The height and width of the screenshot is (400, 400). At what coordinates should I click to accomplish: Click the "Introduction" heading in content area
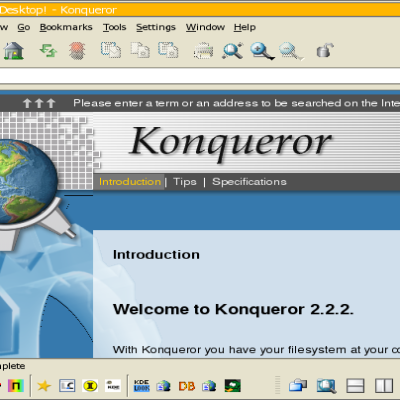[156, 255]
